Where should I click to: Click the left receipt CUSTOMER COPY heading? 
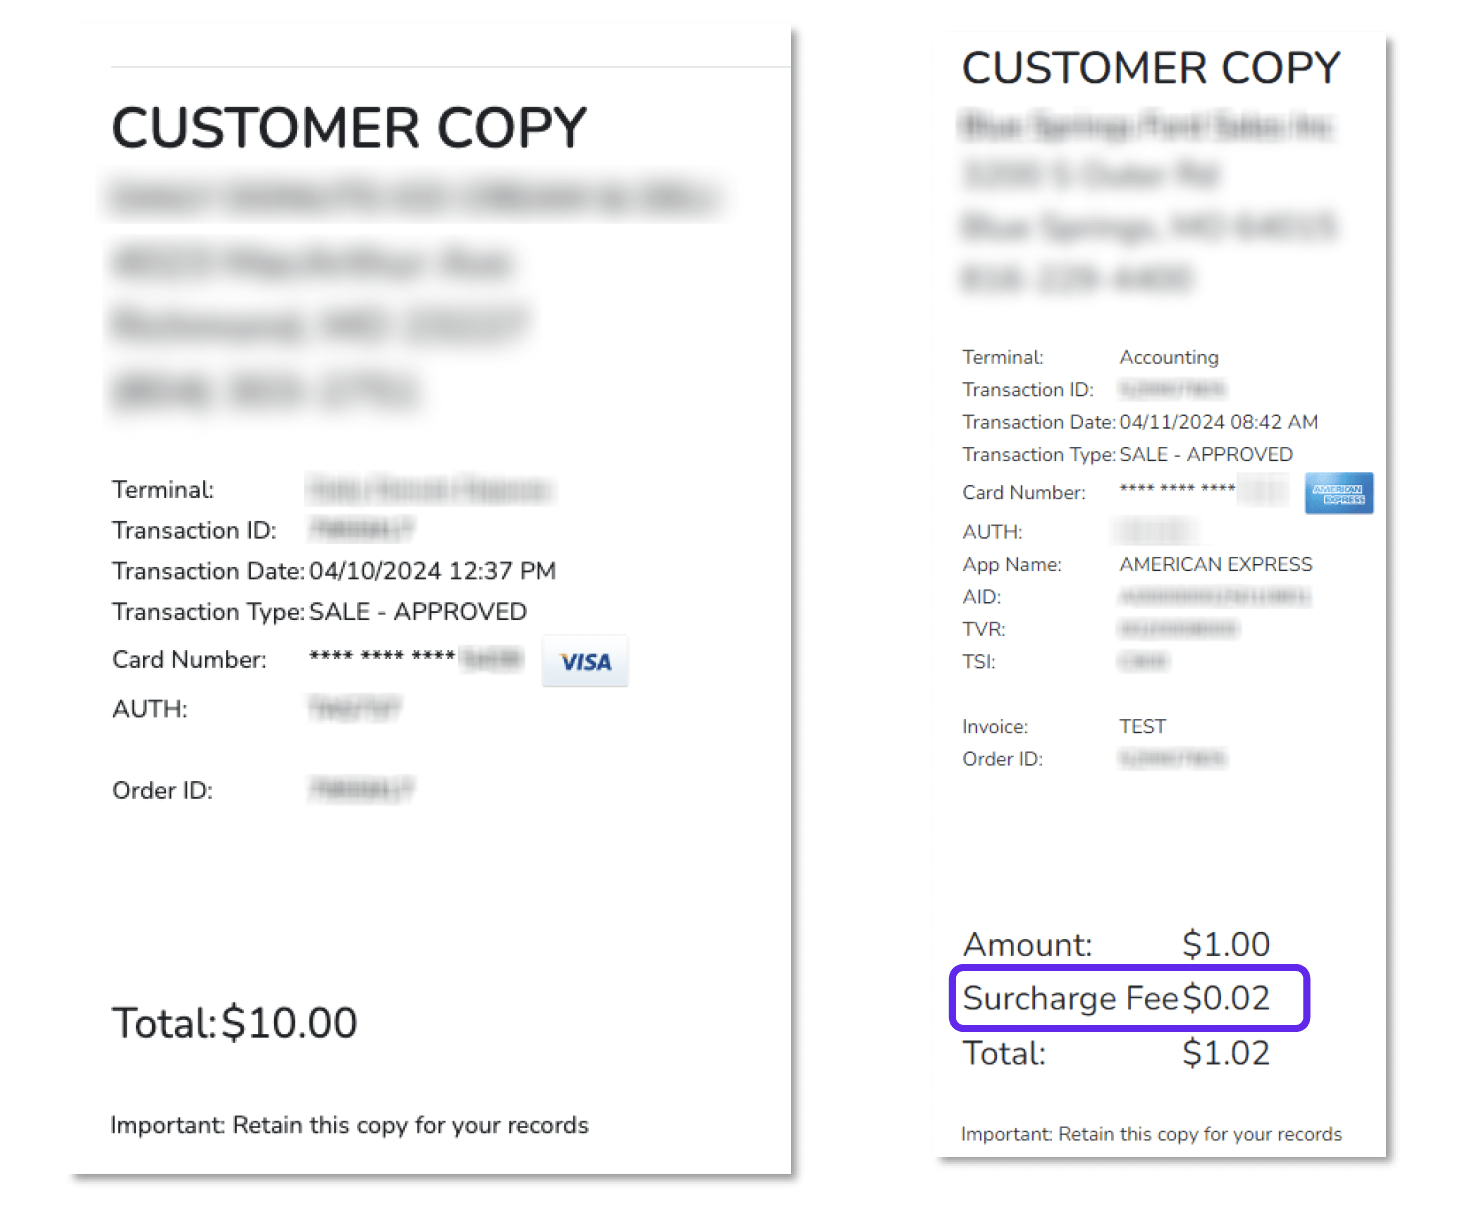click(349, 128)
